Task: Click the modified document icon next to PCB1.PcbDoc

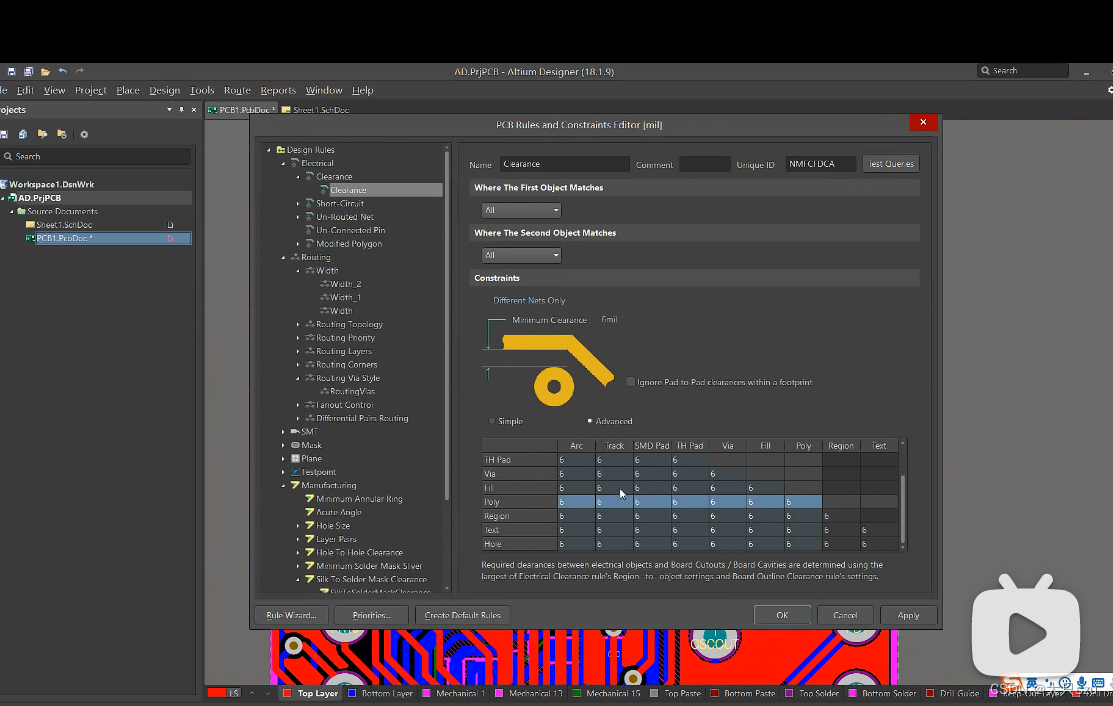Action: 170,238
